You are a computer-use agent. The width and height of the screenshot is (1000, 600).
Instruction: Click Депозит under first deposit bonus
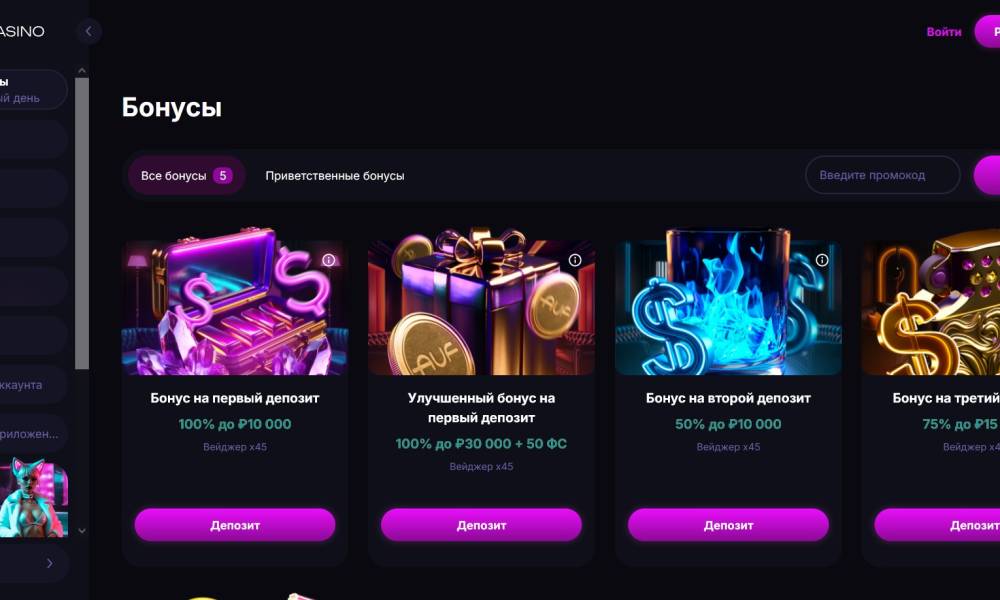point(235,525)
